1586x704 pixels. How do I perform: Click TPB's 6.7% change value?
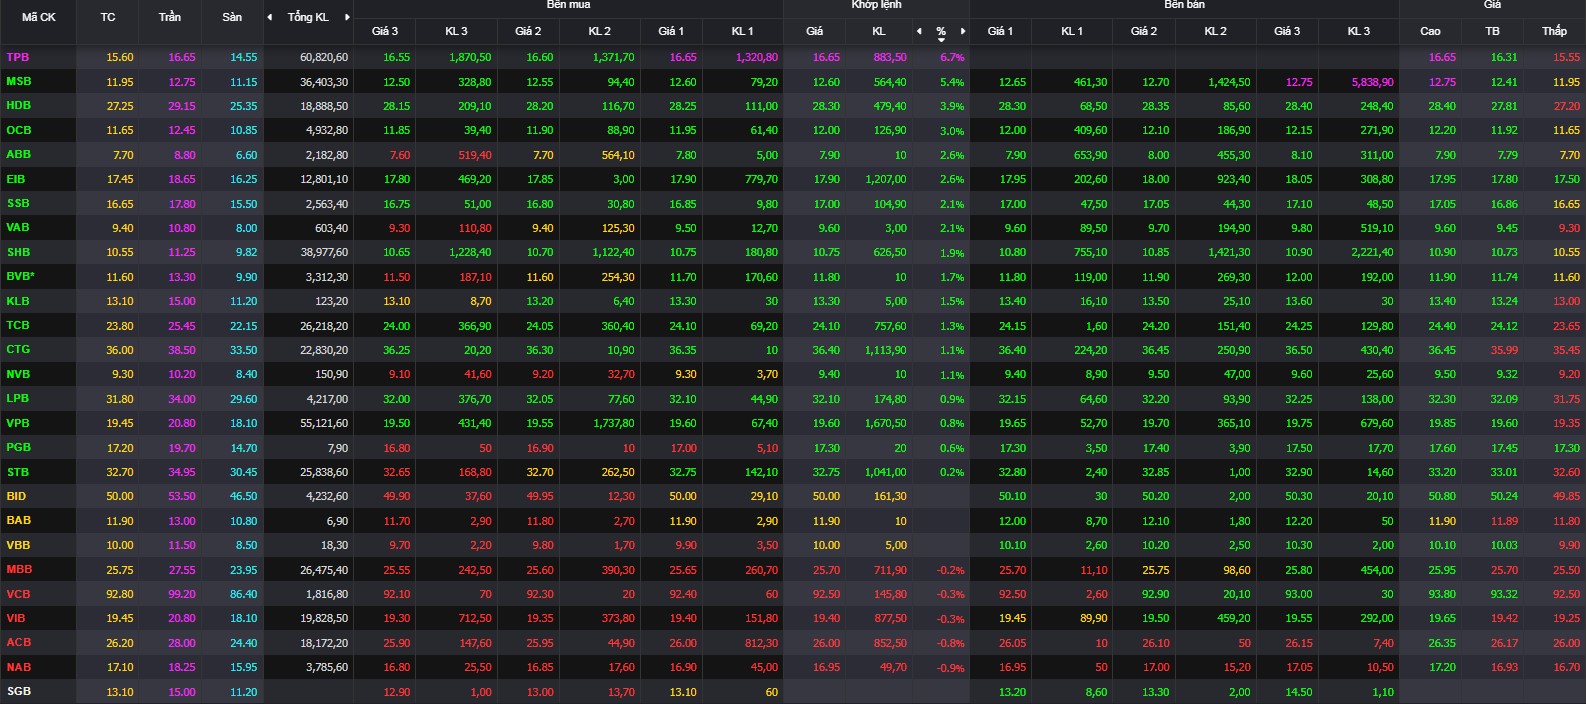coord(952,58)
